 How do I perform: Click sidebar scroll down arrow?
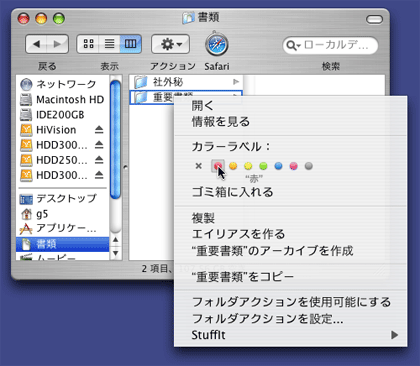click(115, 253)
